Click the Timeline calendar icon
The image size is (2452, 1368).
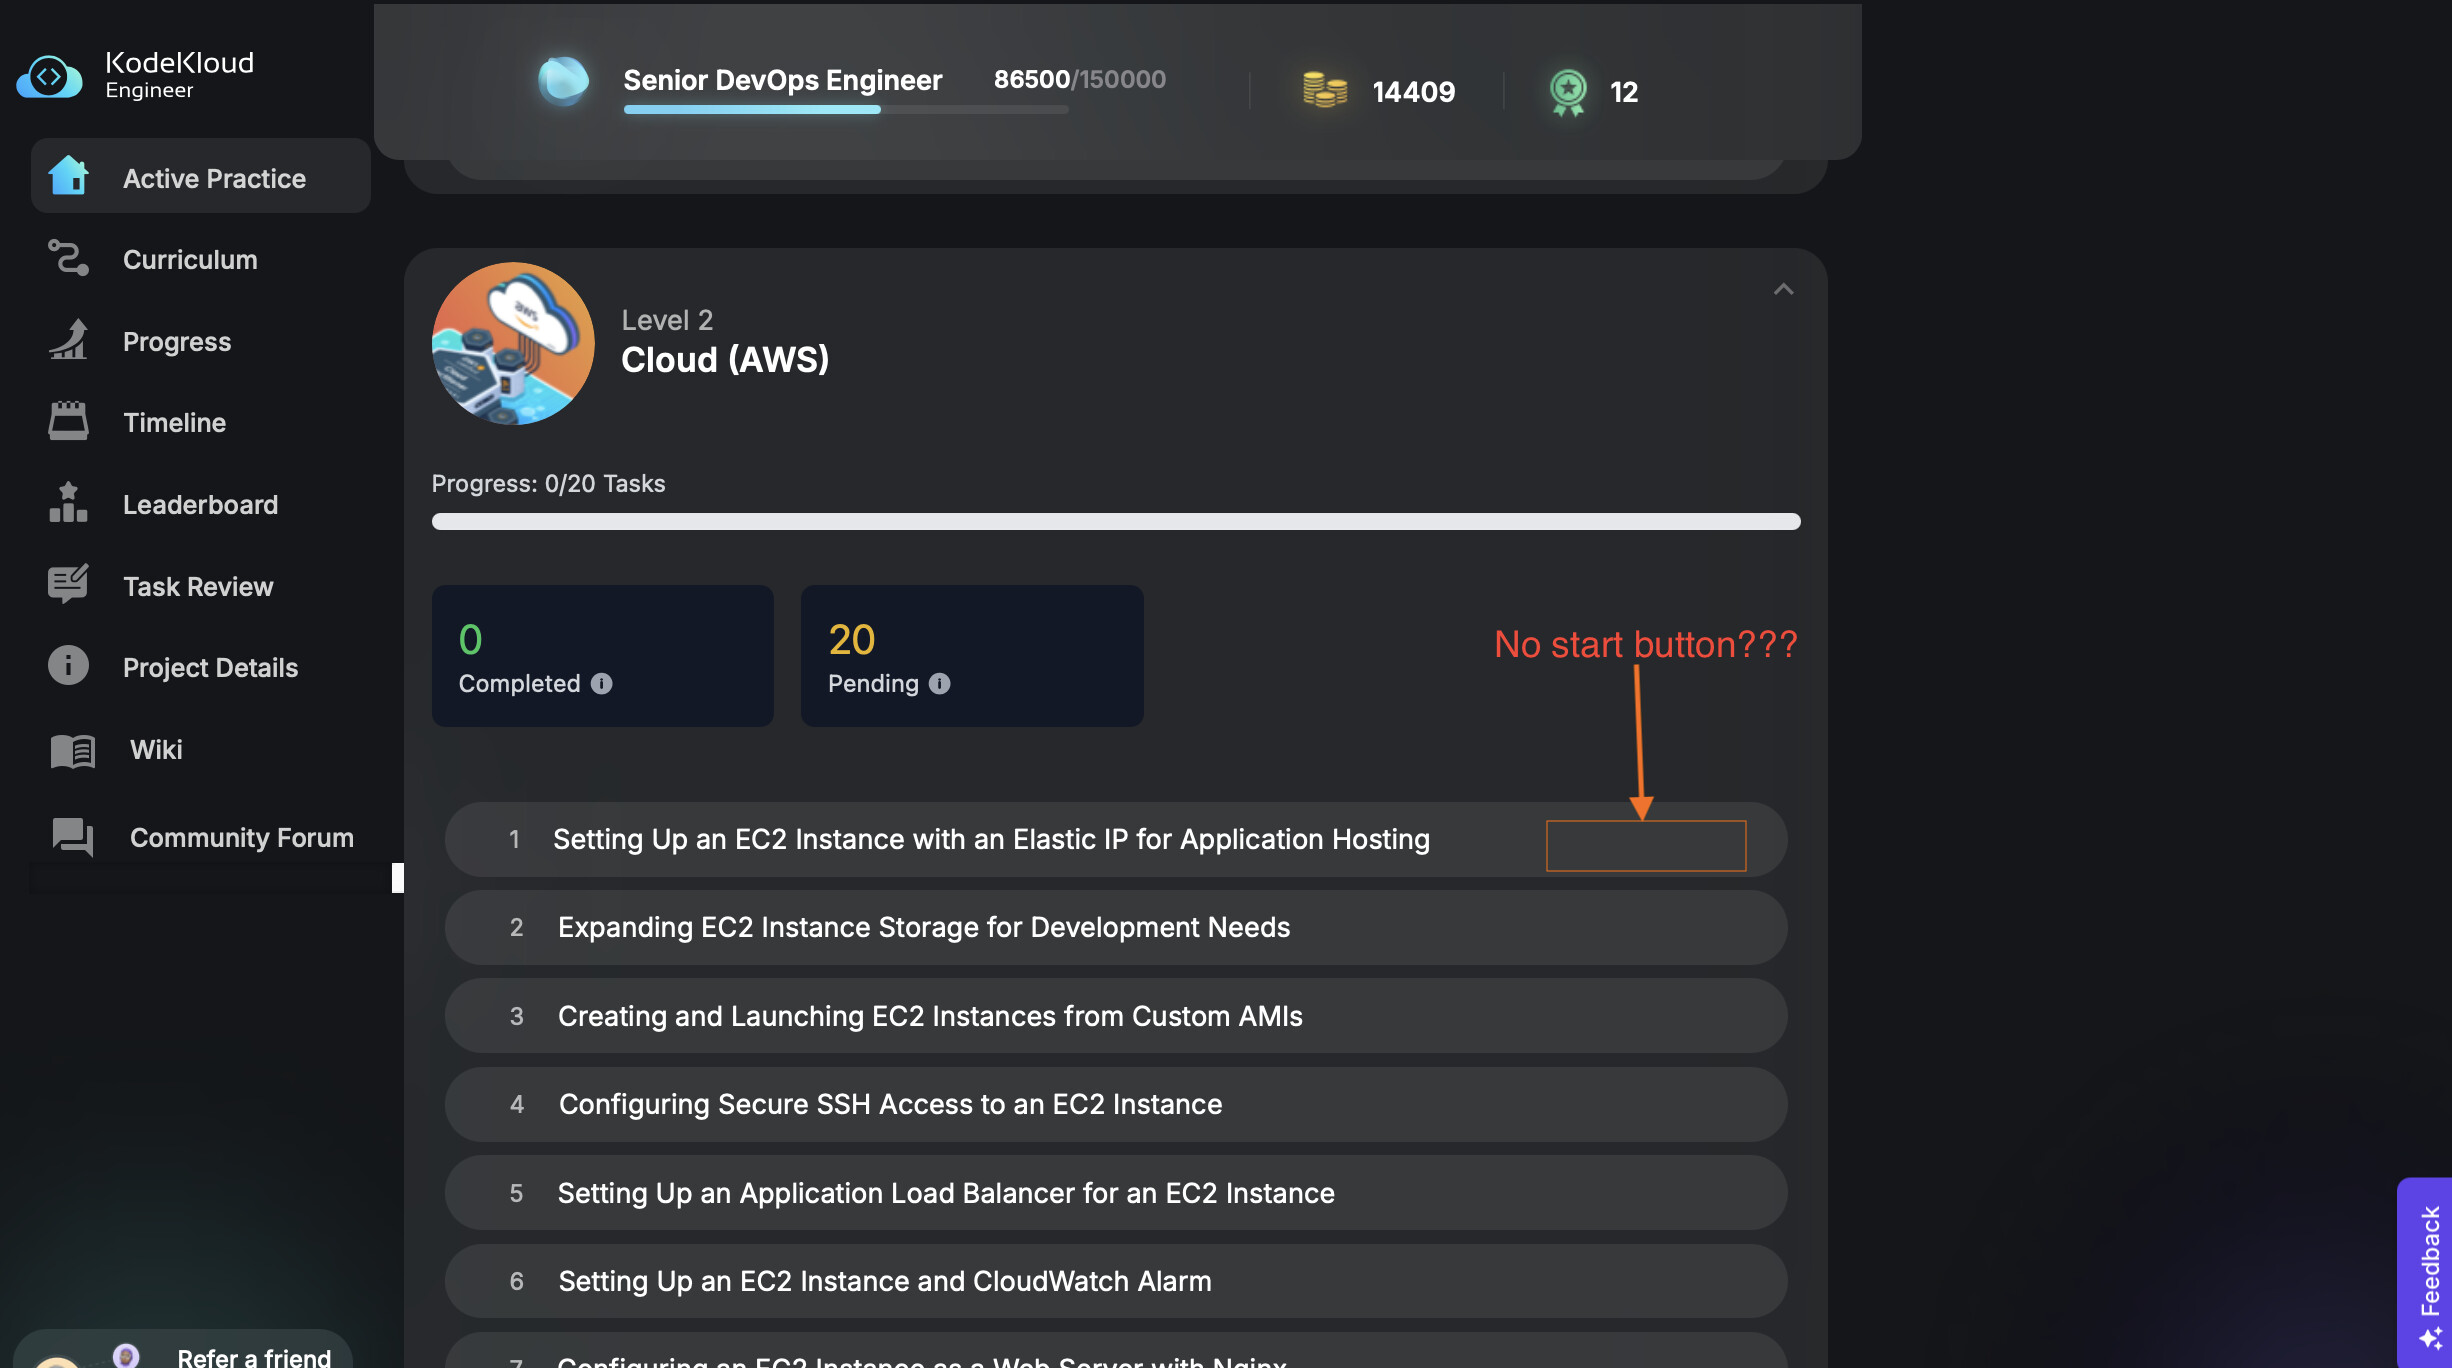tap(68, 421)
